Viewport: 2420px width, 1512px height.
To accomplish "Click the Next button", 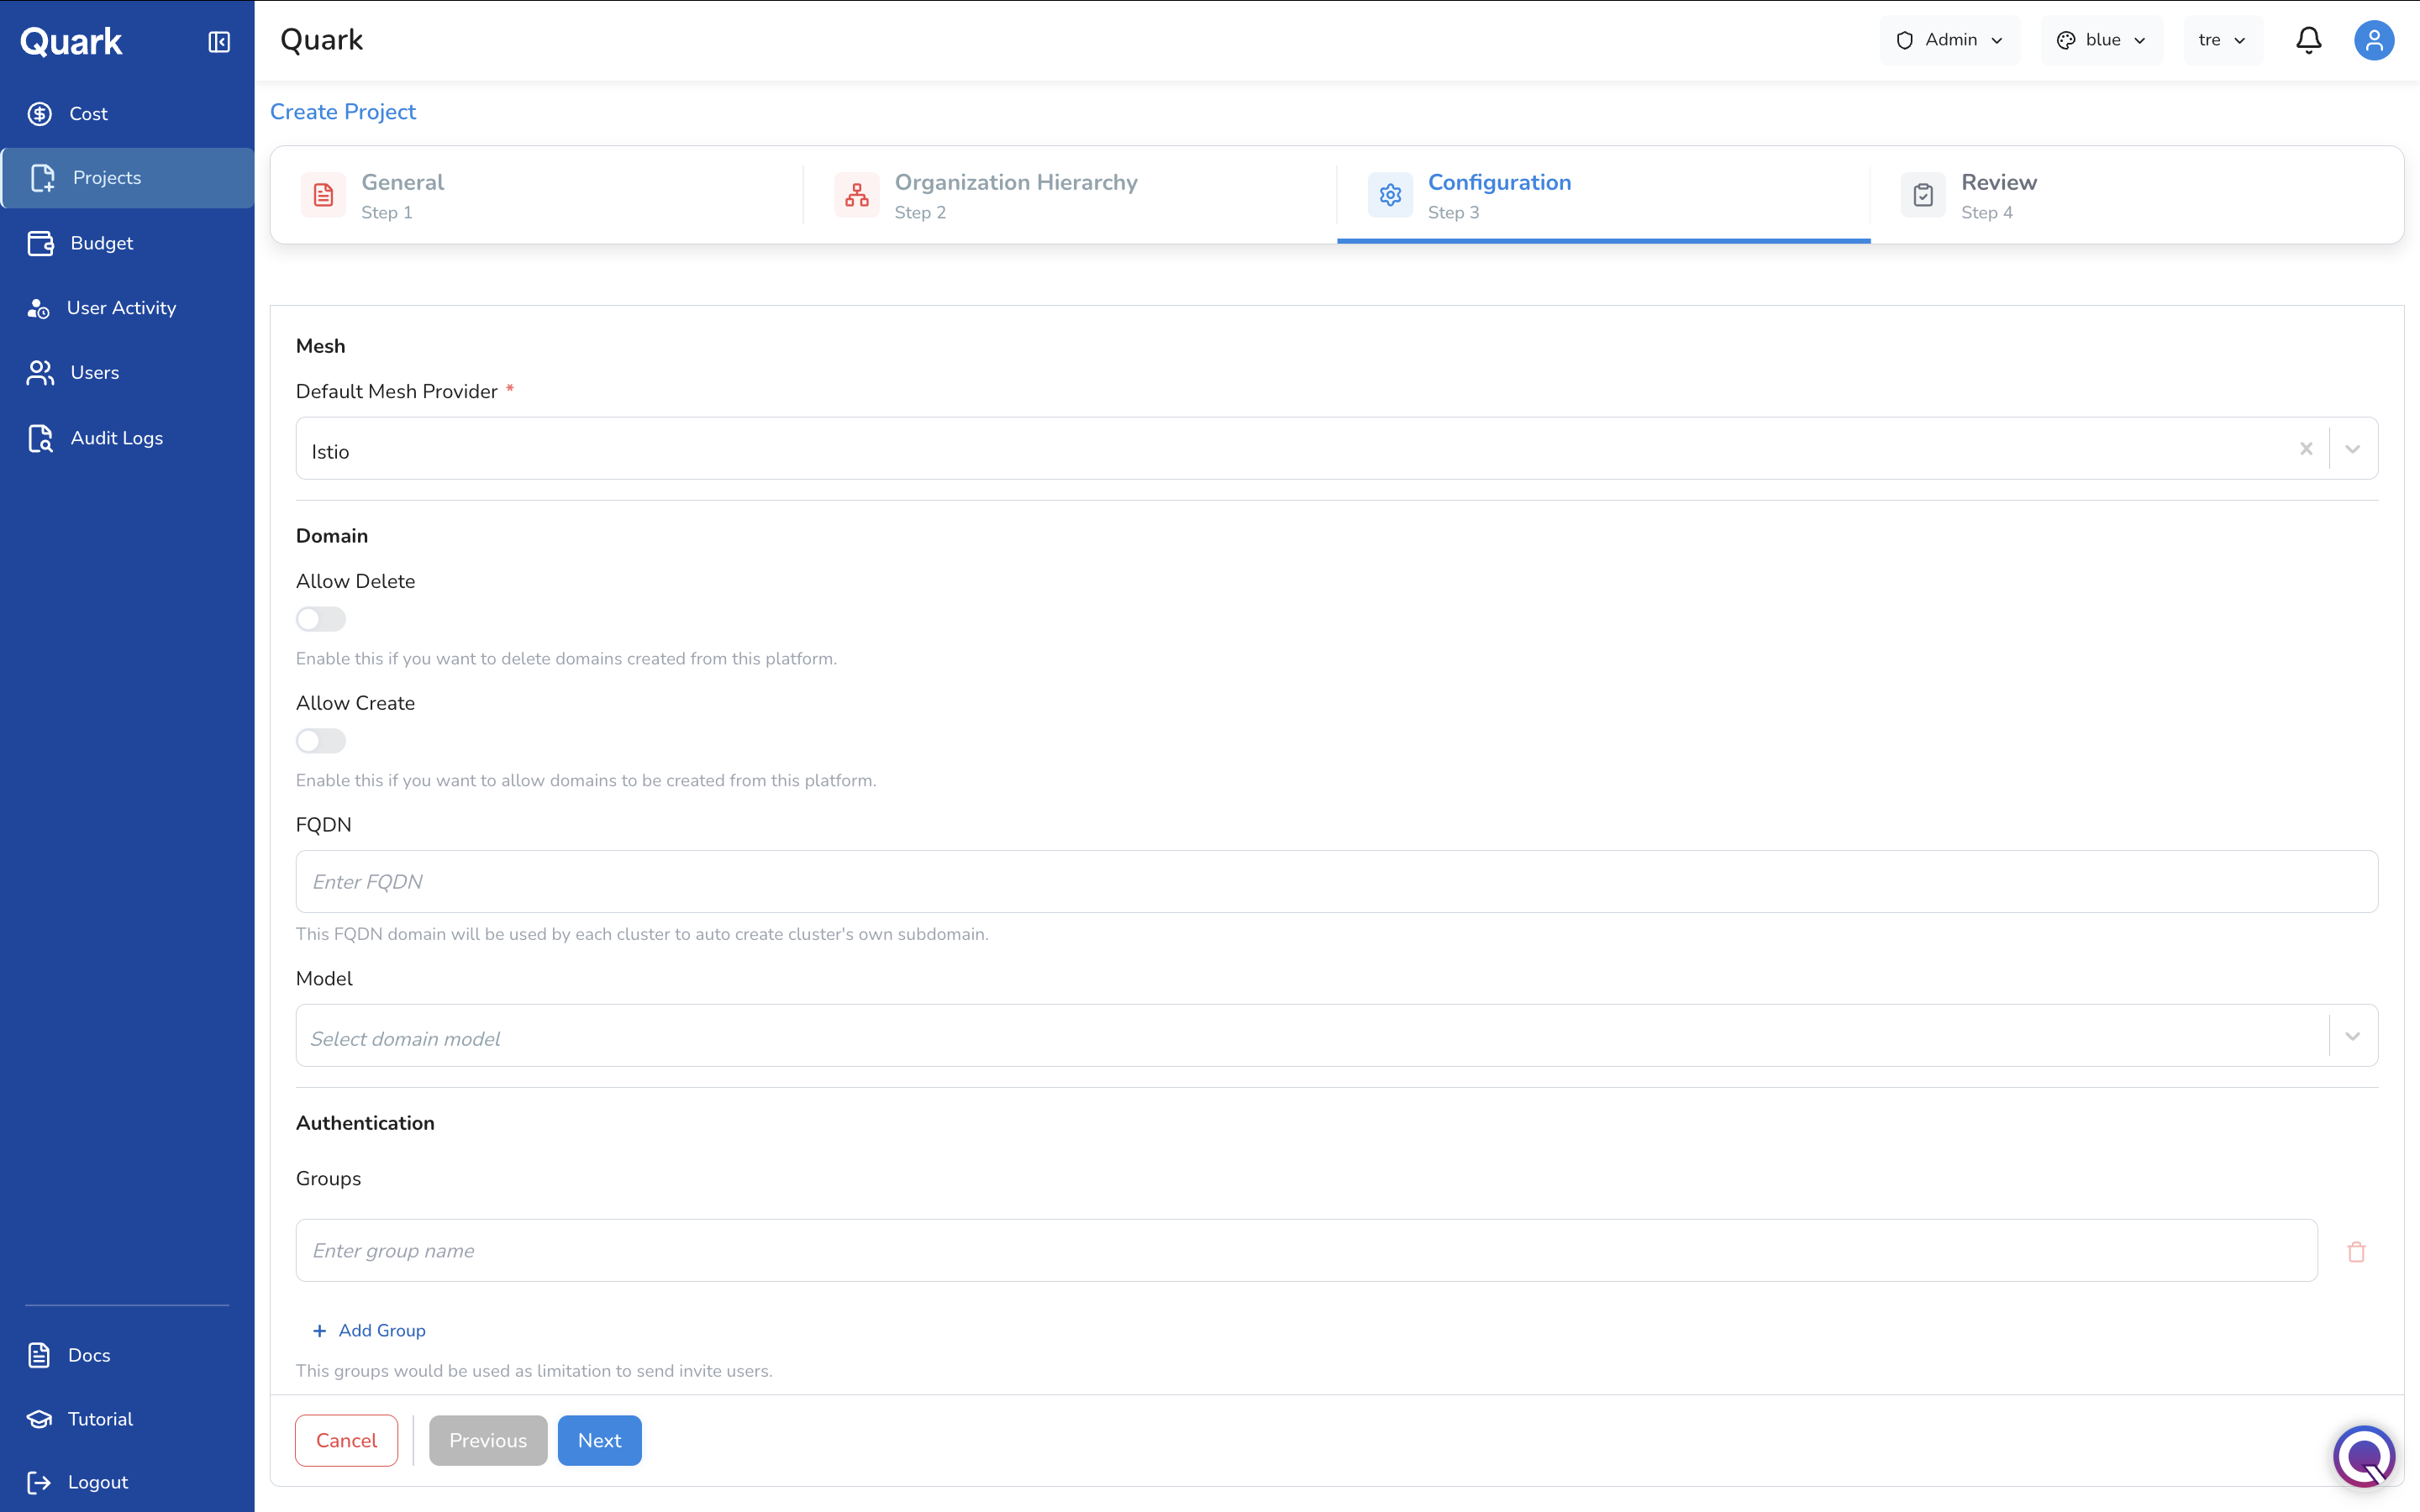I will coord(599,1441).
